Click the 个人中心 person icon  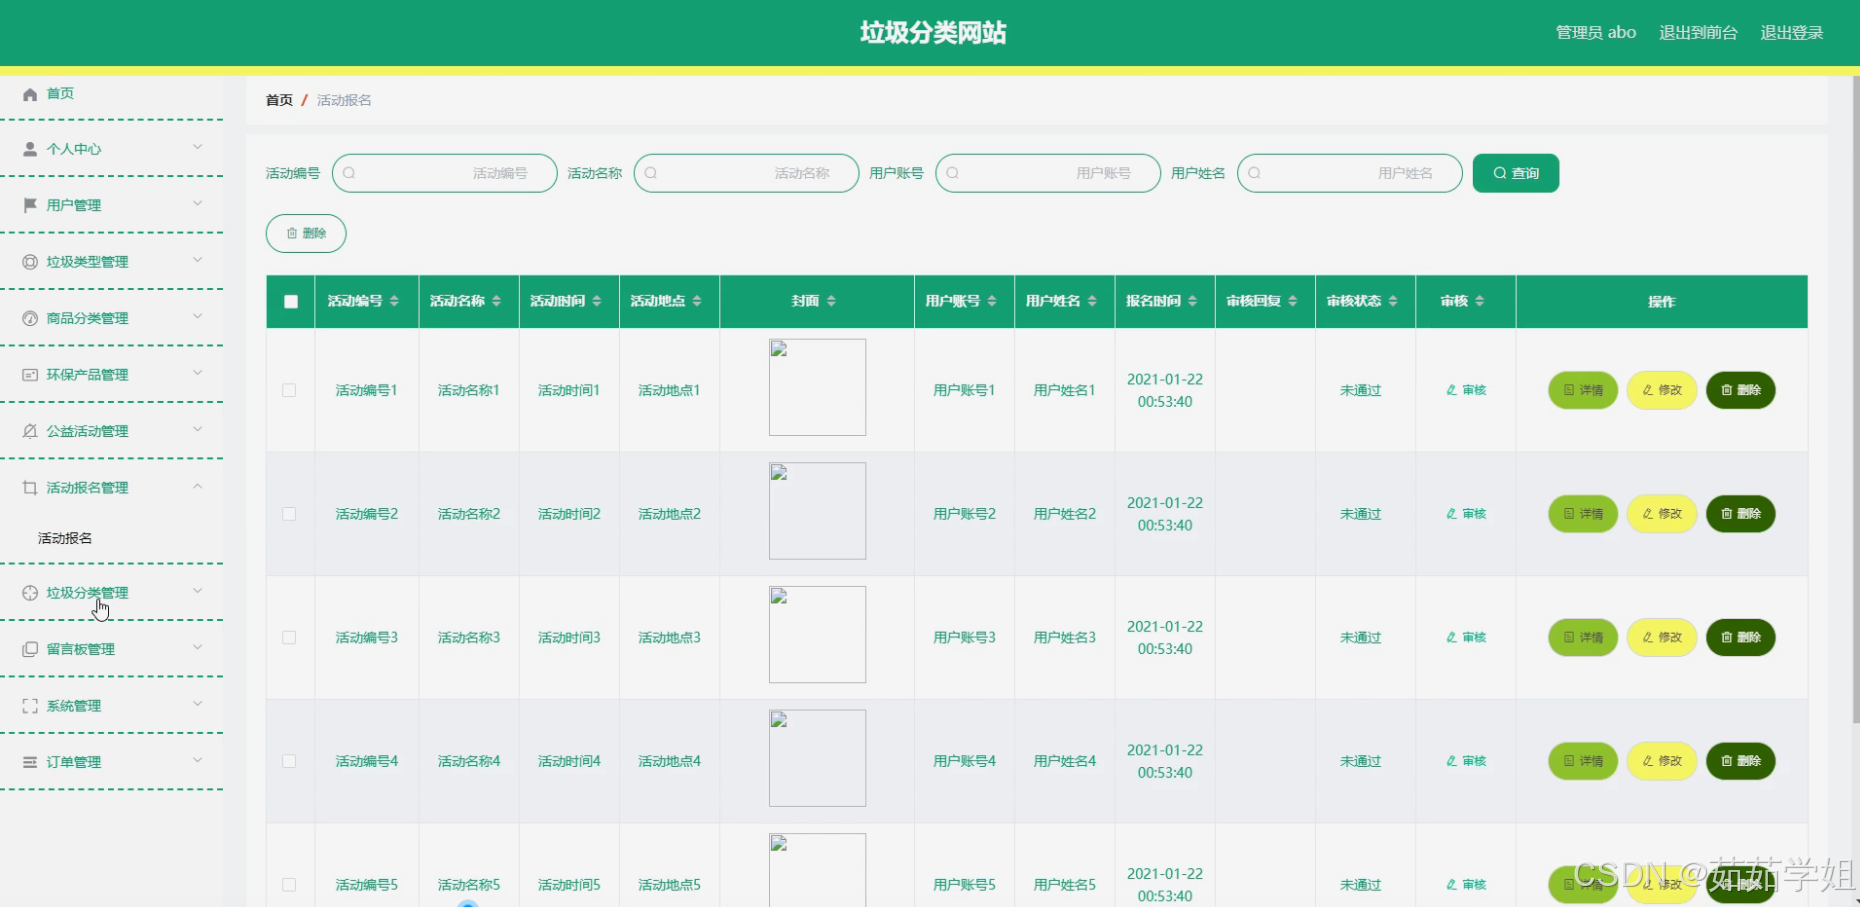pyautogui.click(x=29, y=148)
